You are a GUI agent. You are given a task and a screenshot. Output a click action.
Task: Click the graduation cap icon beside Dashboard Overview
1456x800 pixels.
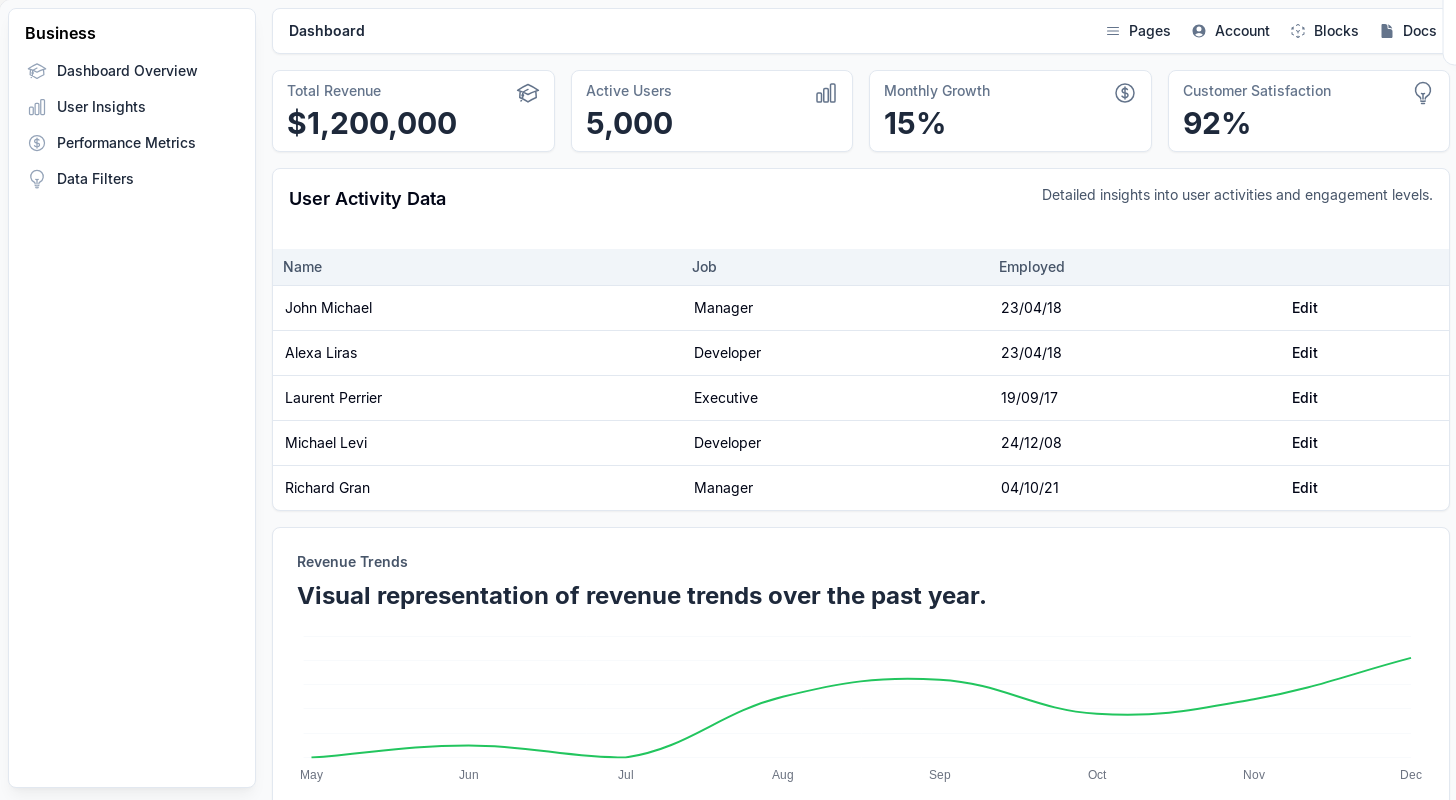[x=37, y=71]
